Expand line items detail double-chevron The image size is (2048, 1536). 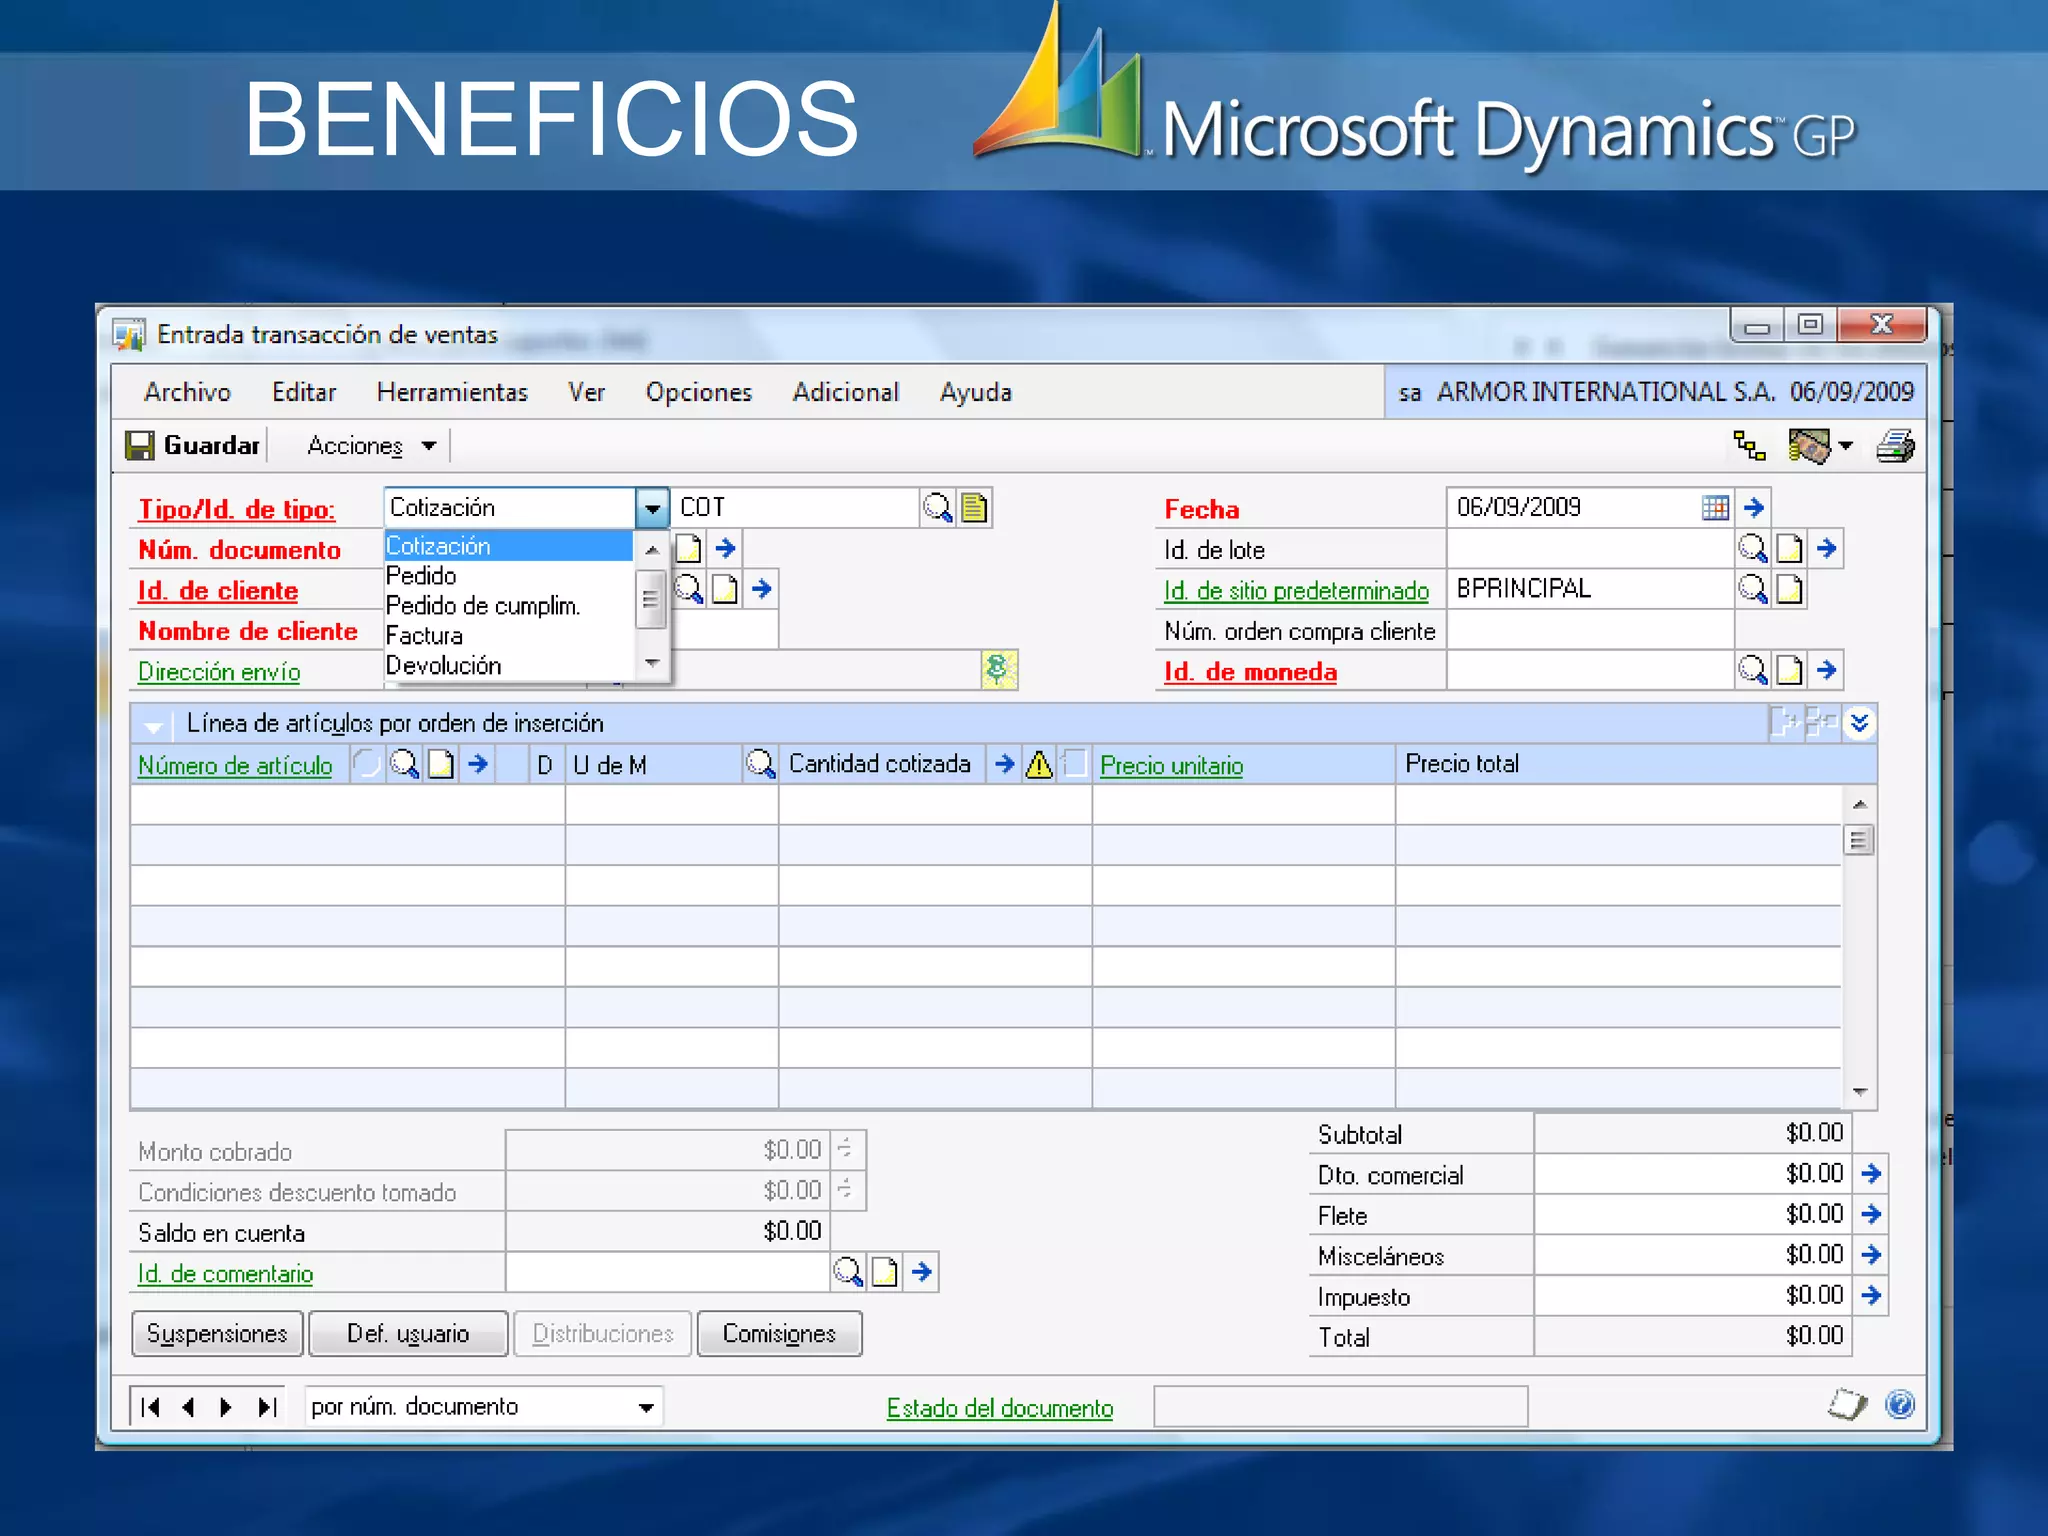1859,723
